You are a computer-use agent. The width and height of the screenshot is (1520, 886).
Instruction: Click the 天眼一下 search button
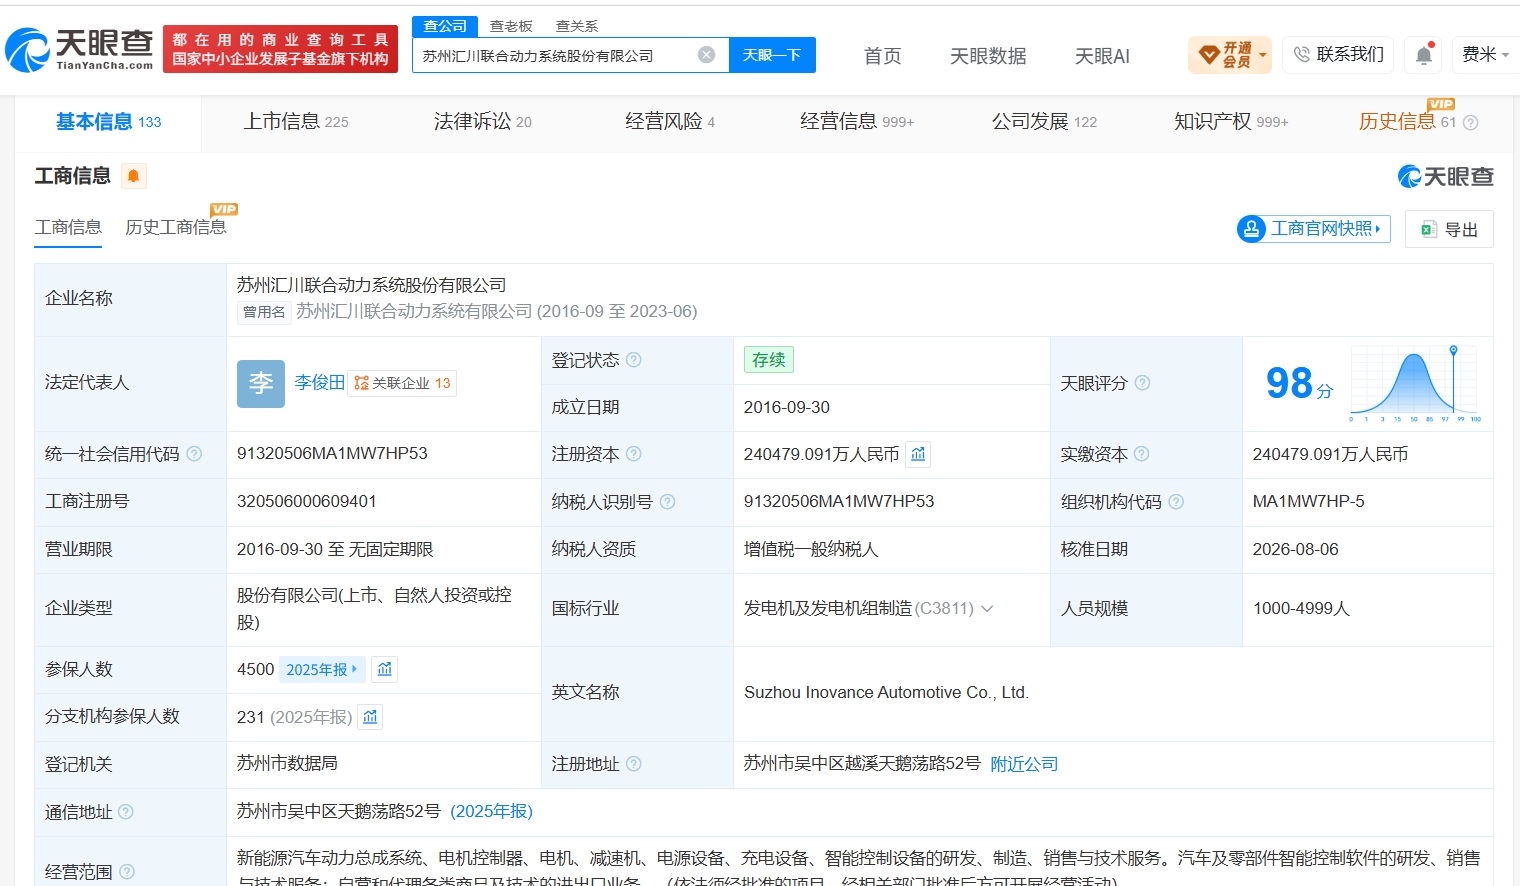772,55
